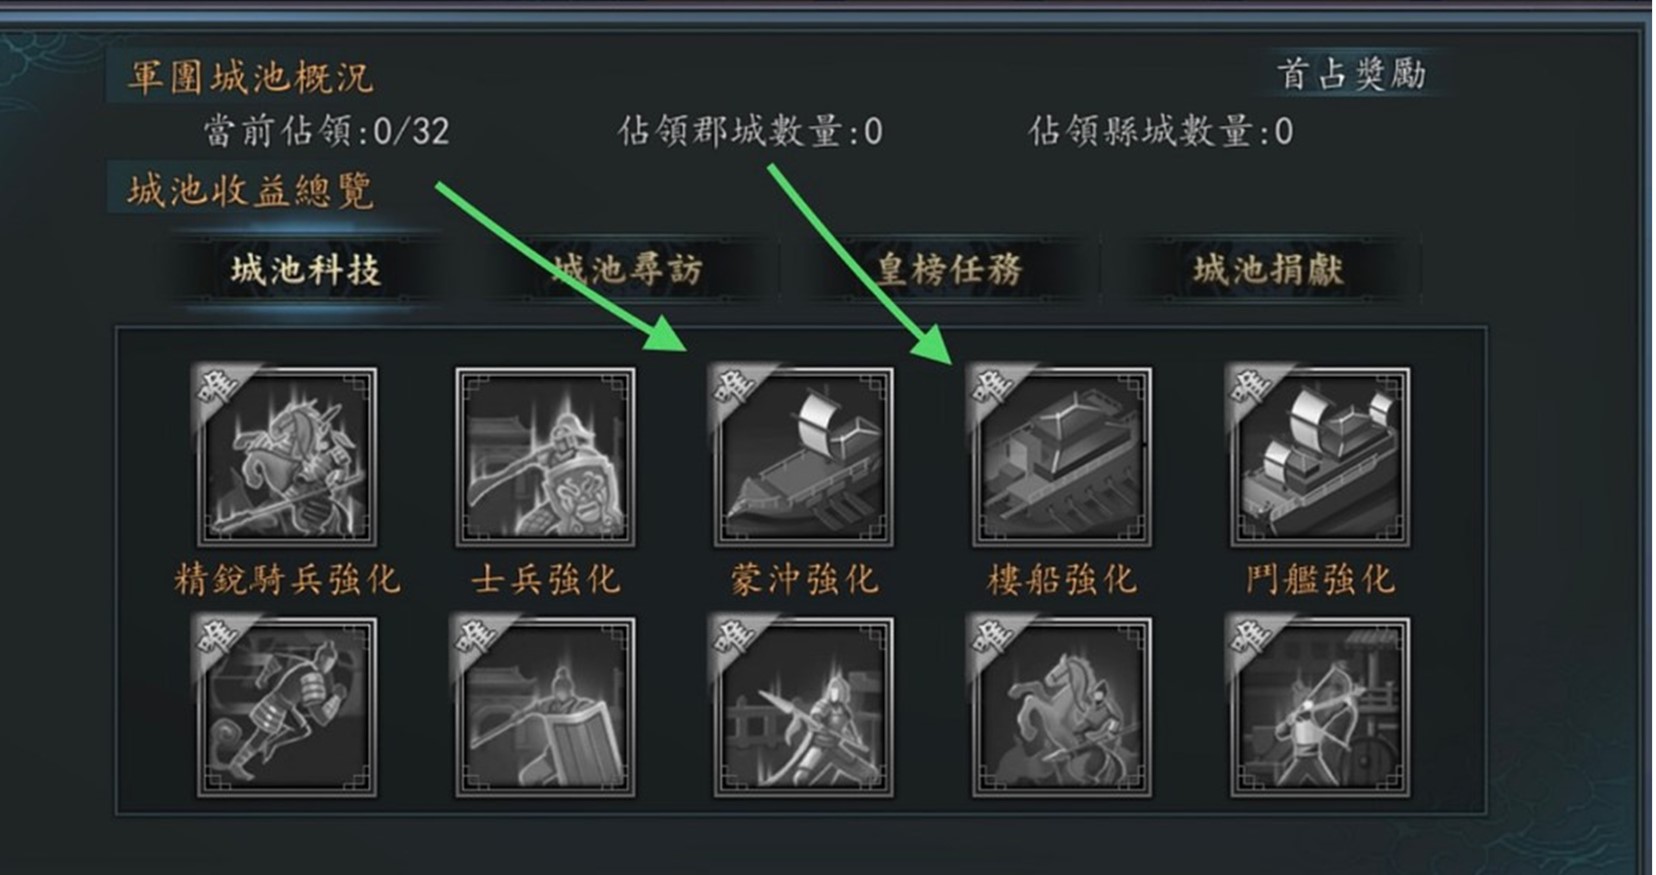Open the 首占獎勵 rewards button
The height and width of the screenshot is (875, 1656).
click(1351, 74)
